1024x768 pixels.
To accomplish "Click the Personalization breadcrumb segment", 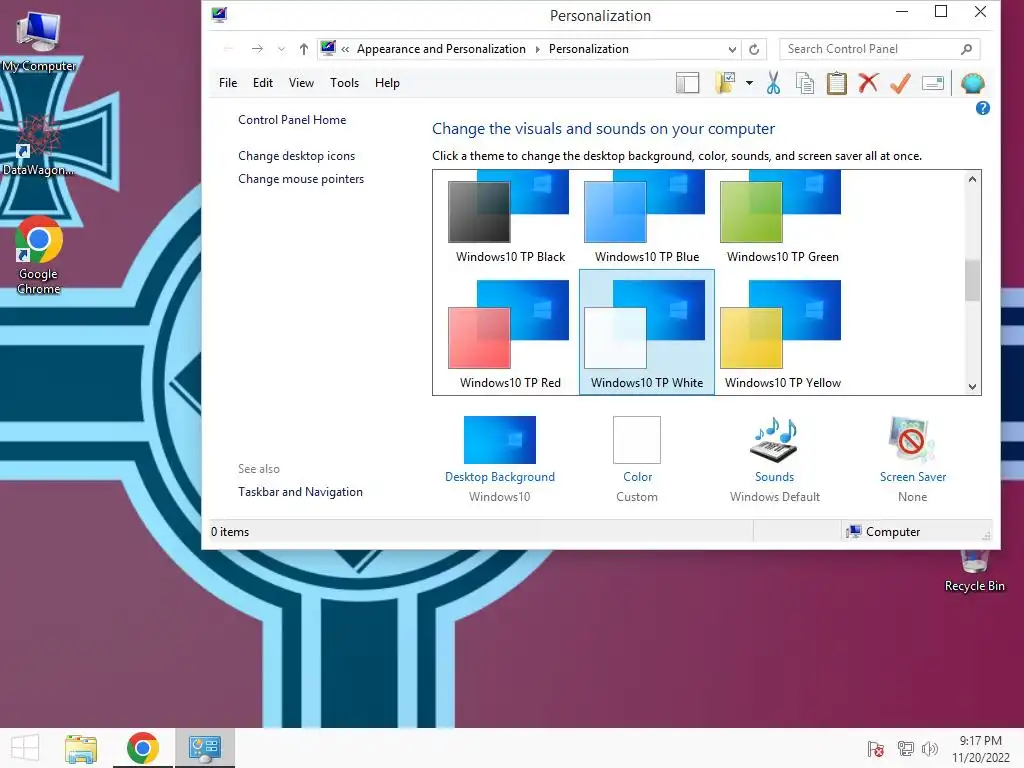I will coord(588,49).
